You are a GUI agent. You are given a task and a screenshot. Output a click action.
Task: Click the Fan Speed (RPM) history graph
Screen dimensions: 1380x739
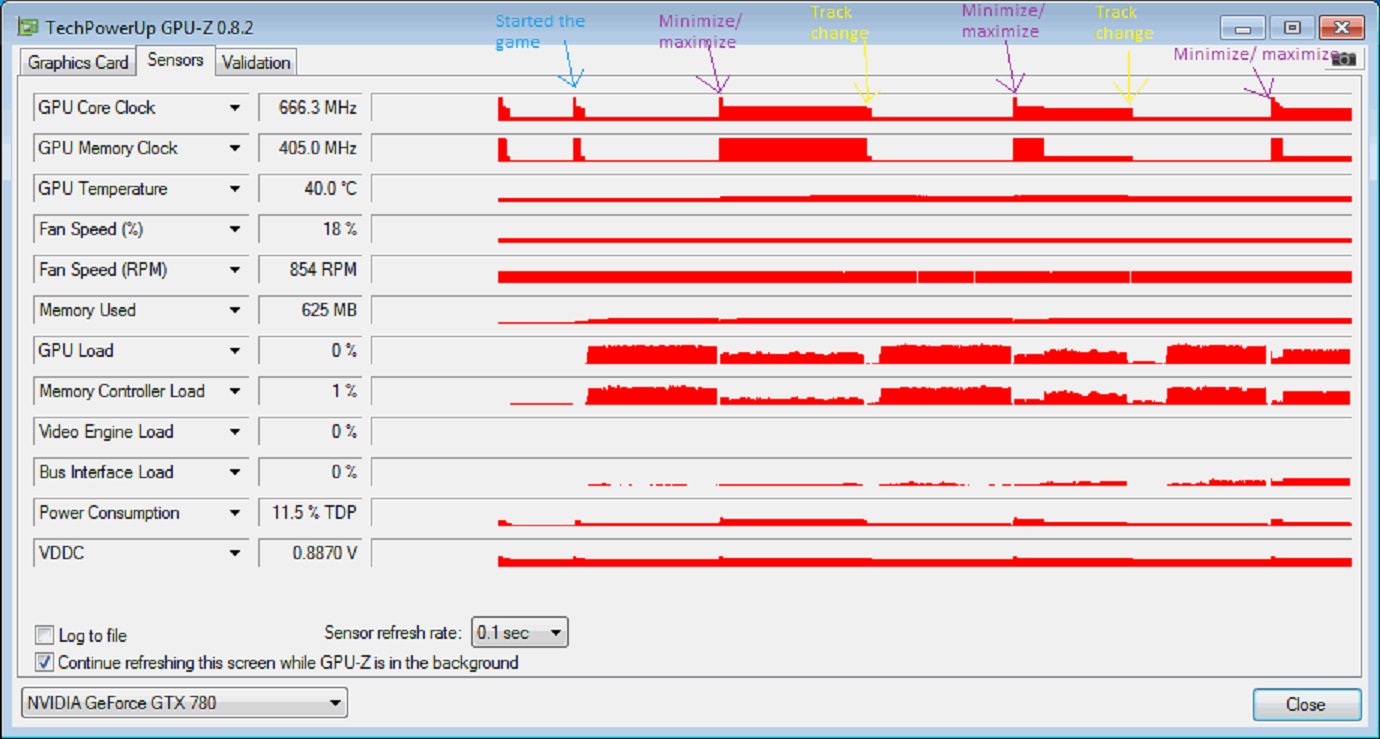pyautogui.click(x=862, y=270)
